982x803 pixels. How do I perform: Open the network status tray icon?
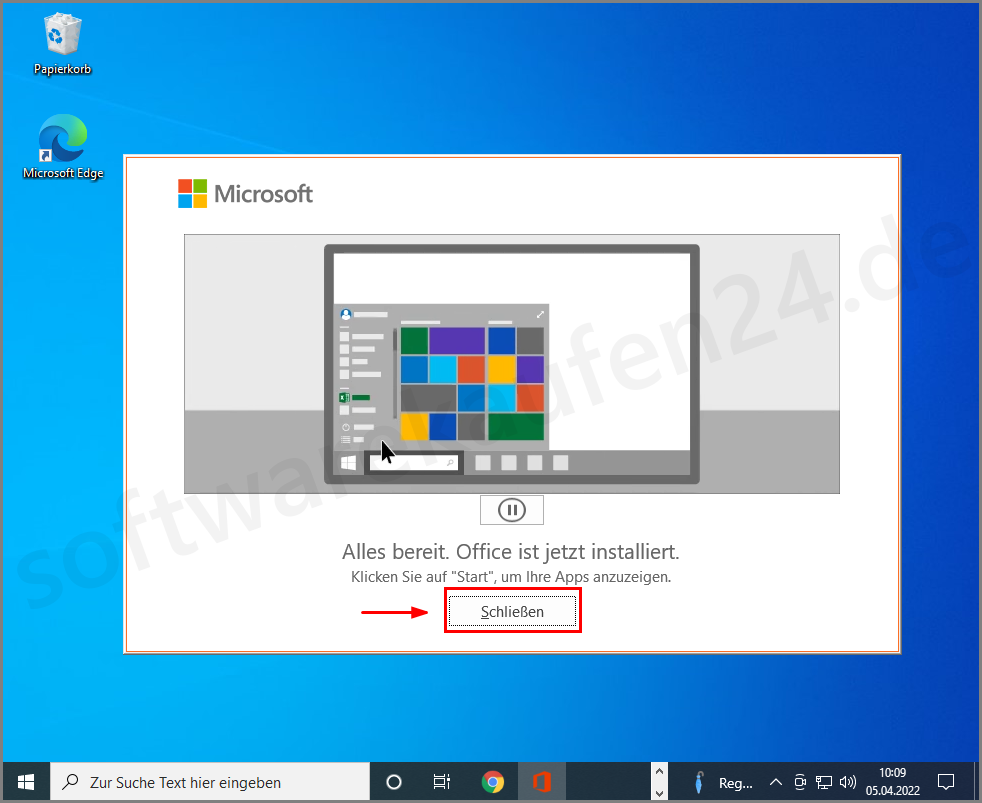point(824,782)
